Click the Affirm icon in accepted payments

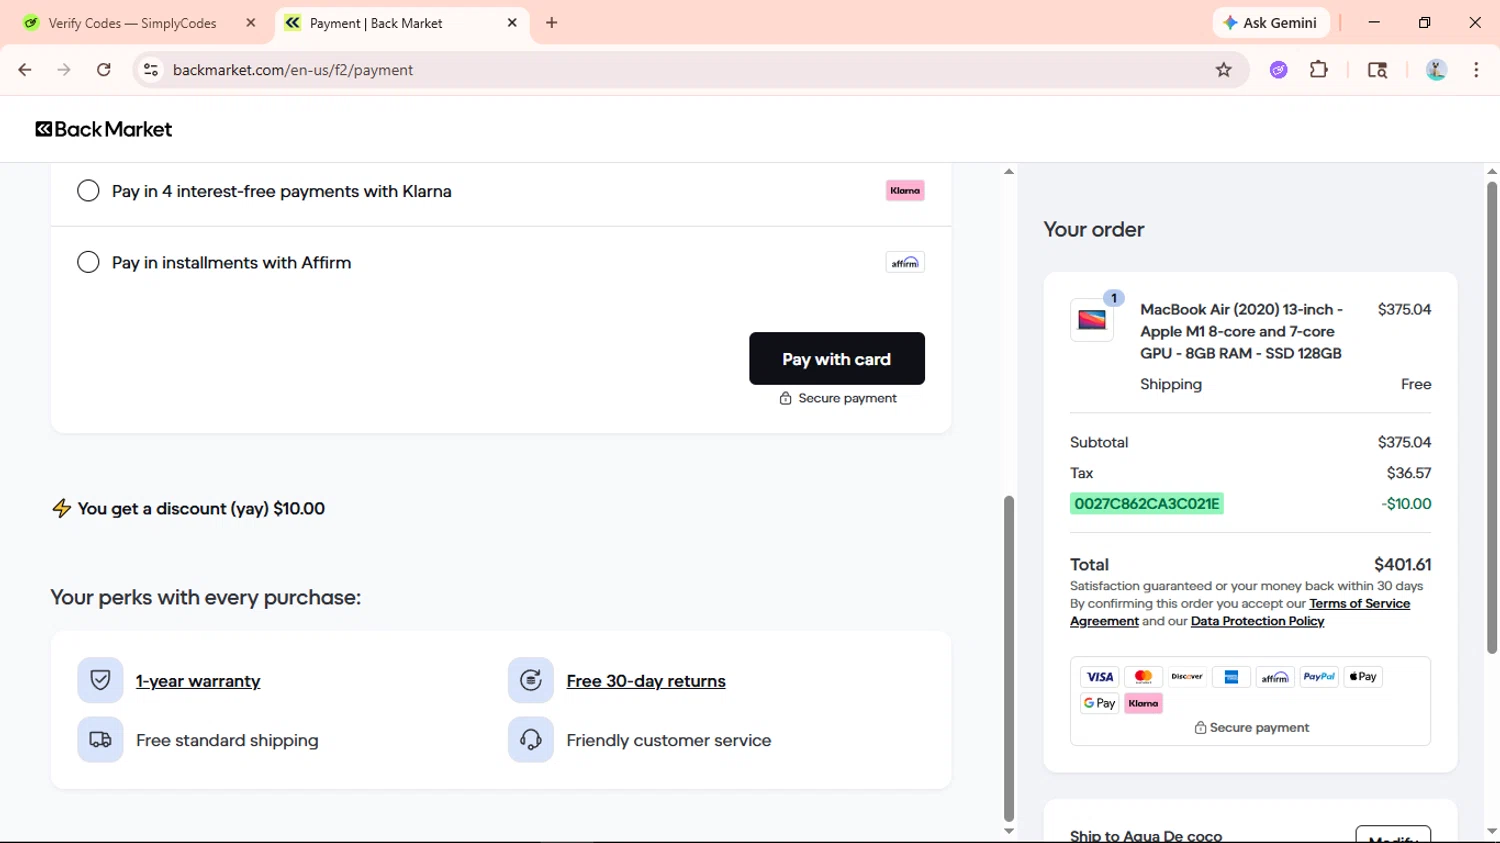(x=1275, y=677)
